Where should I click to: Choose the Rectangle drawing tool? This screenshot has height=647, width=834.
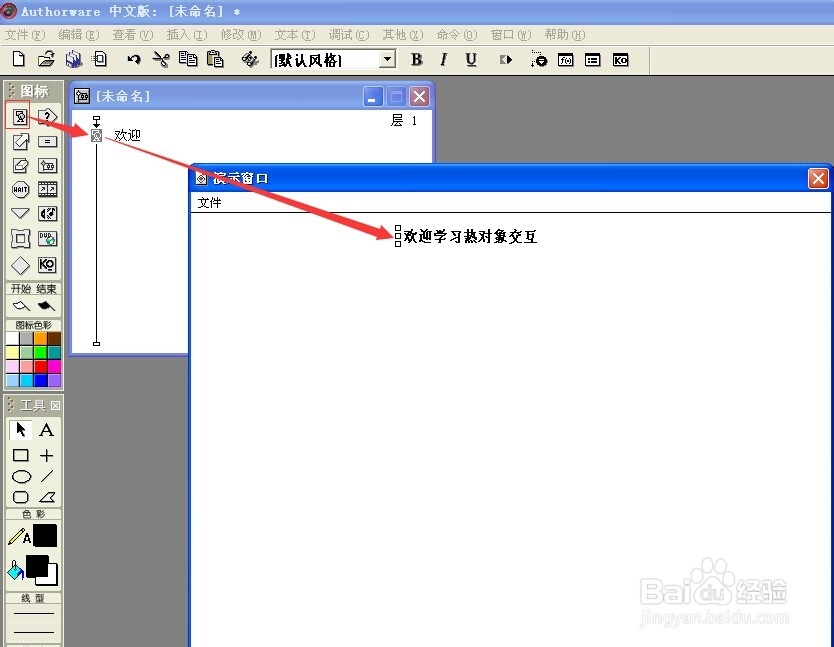(x=20, y=455)
